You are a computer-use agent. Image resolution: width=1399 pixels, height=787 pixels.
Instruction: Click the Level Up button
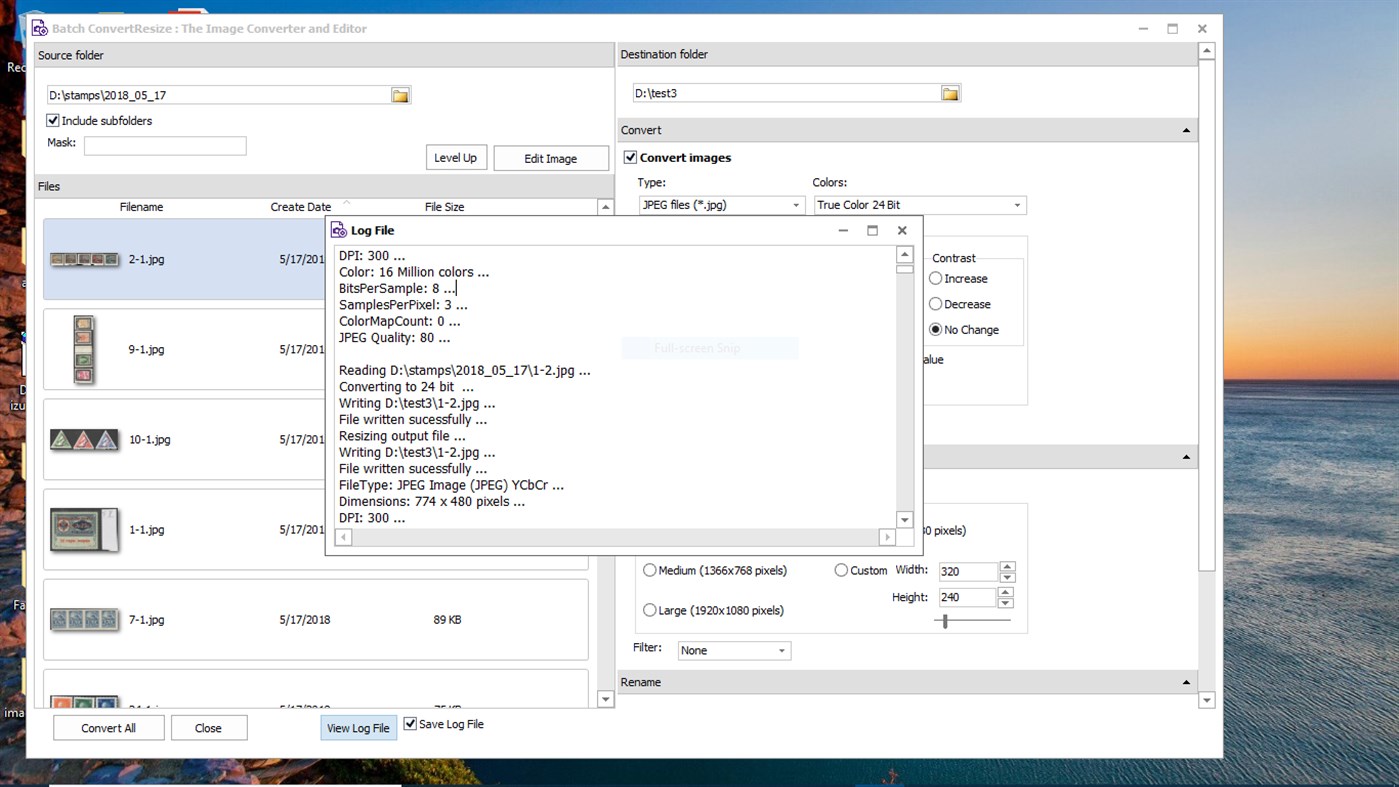click(456, 157)
